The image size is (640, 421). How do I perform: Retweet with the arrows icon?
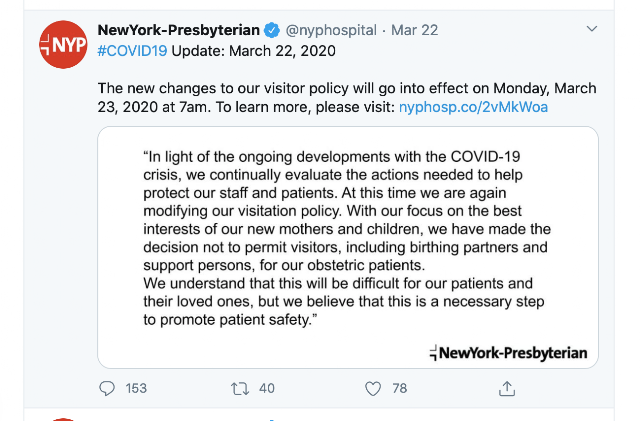(240, 388)
